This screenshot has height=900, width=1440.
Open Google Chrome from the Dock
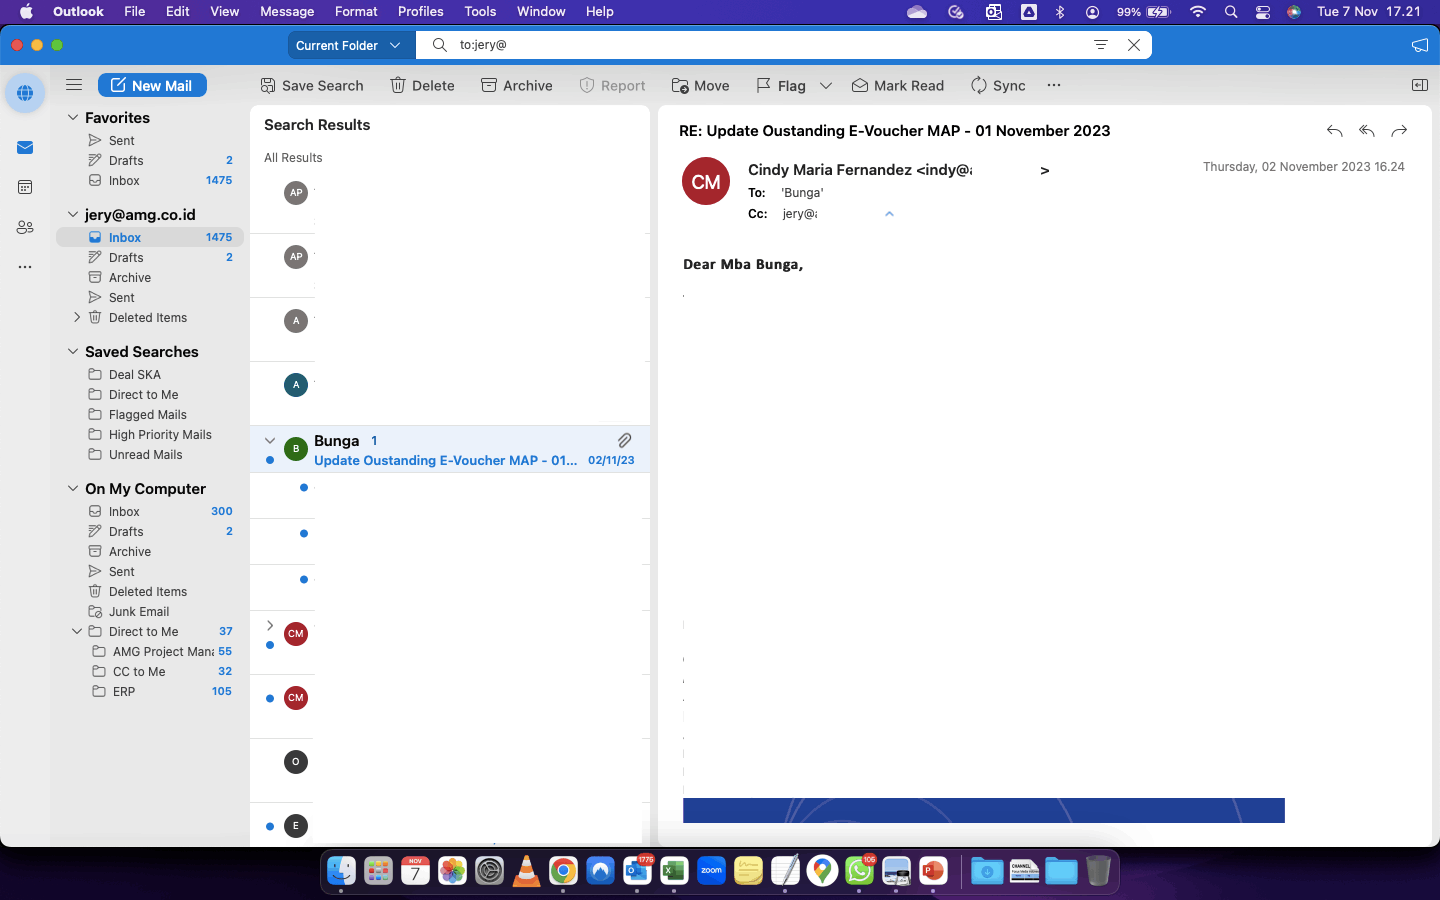563,871
